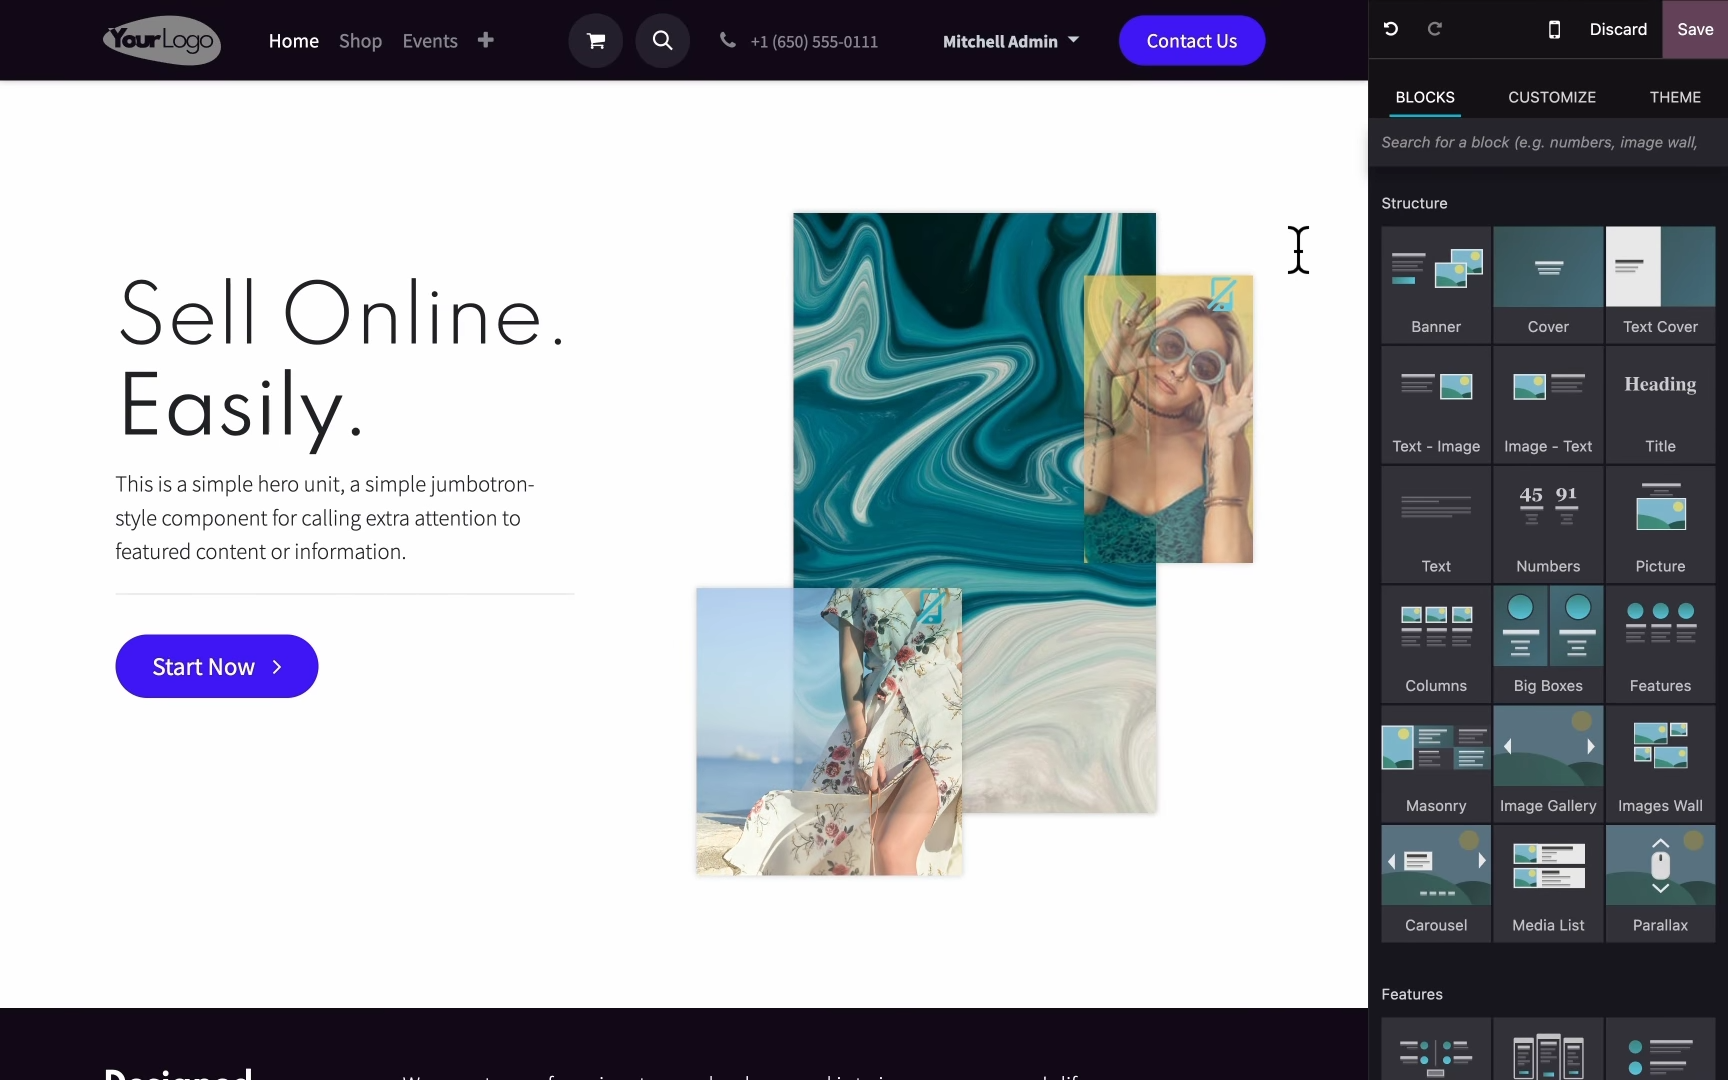Screen dimensions: 1728x1080
Task: Select the Picture block
Action: (x=1660, y=524)
